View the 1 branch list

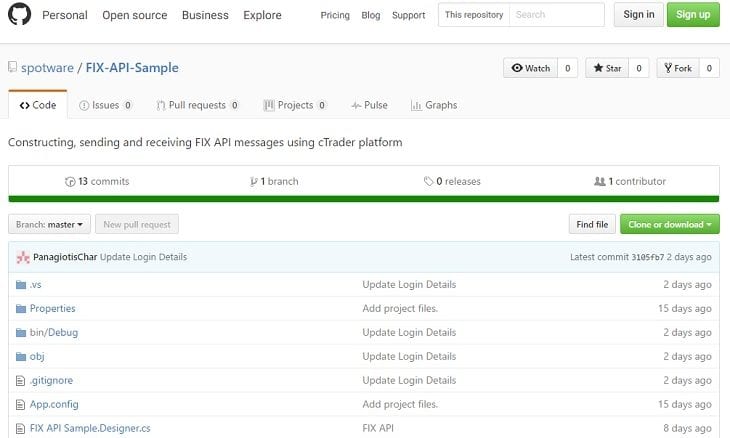click(274, 182)
